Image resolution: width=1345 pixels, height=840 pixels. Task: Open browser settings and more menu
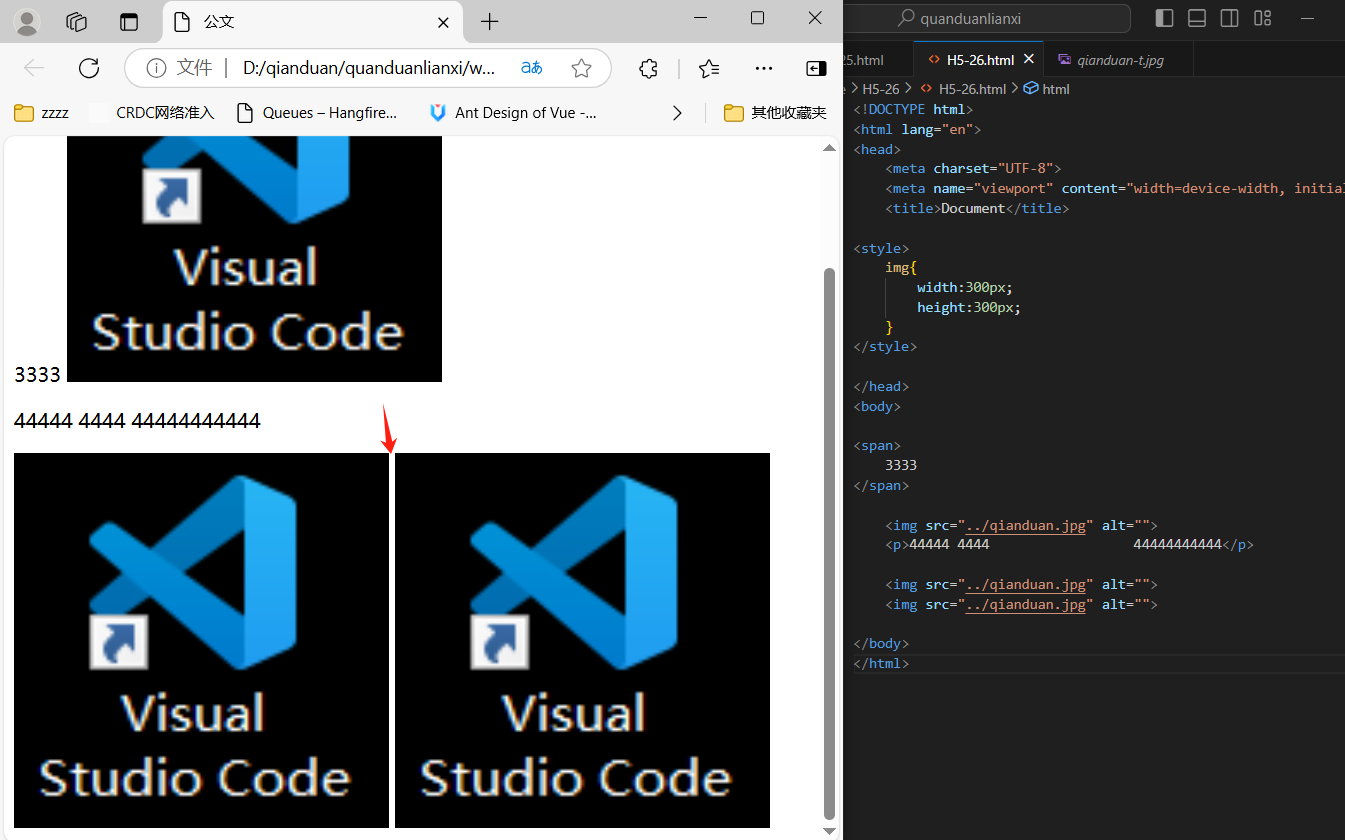point(764,68)
